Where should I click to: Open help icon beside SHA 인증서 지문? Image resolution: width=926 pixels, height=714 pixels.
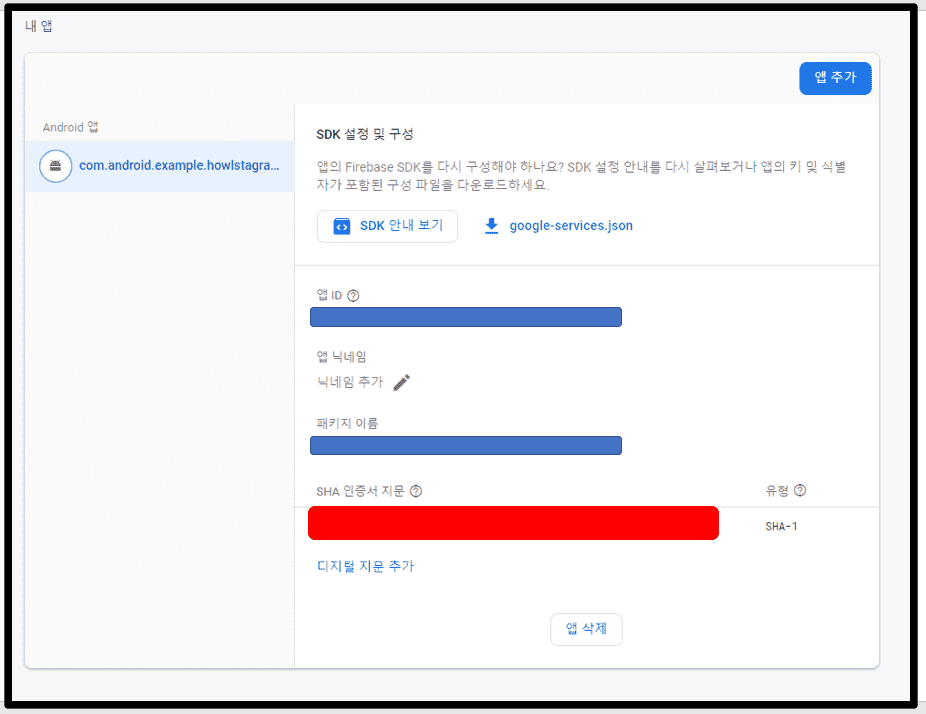[x=416, y=491]
